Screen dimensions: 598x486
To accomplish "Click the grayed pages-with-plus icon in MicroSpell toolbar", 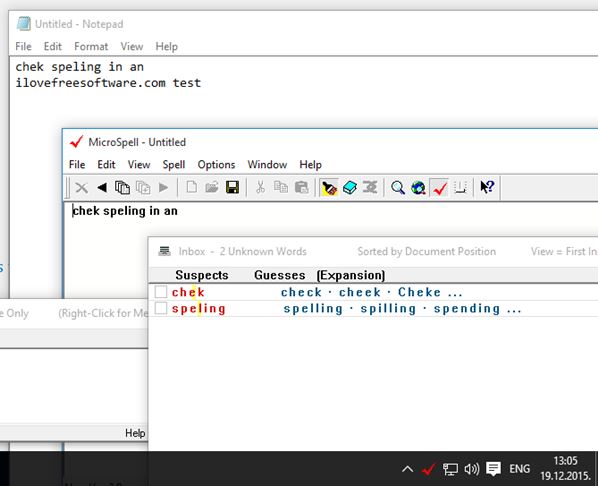I will pos(143,188).
